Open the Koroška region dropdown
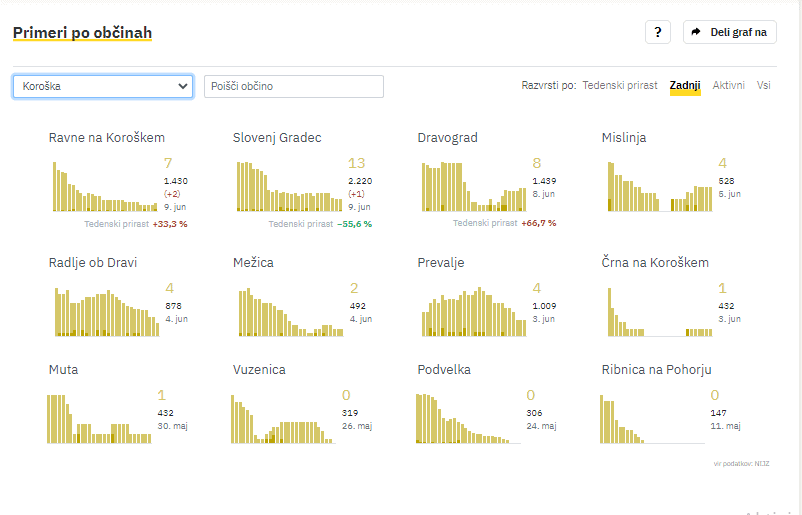 pos(103,86)
